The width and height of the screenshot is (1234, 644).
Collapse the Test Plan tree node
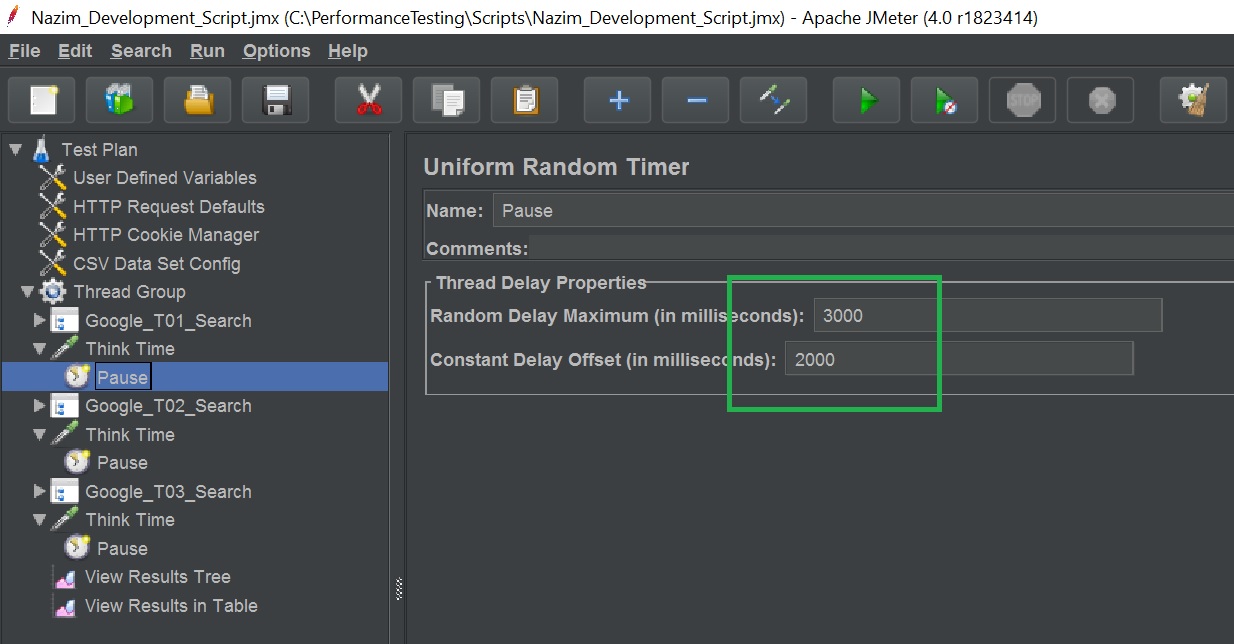point(15,149)
